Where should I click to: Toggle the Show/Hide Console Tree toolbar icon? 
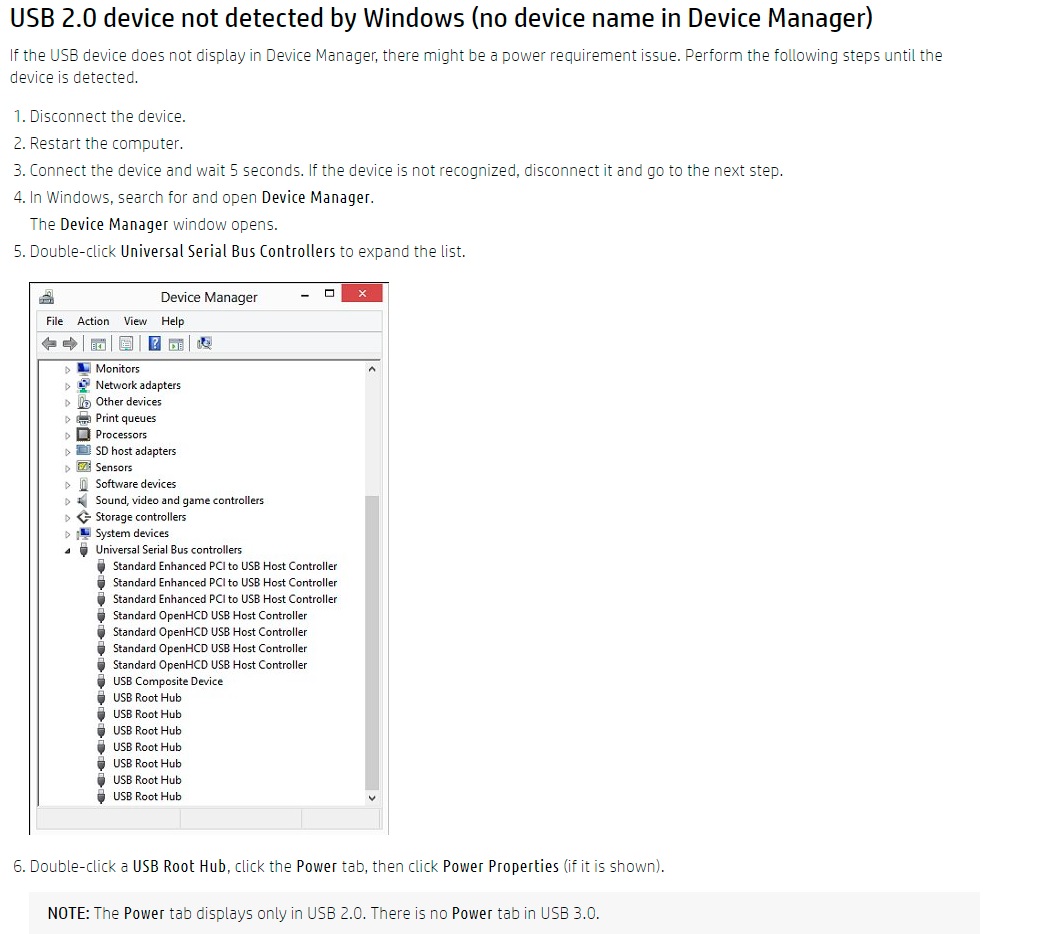click(x=98, y=344)
